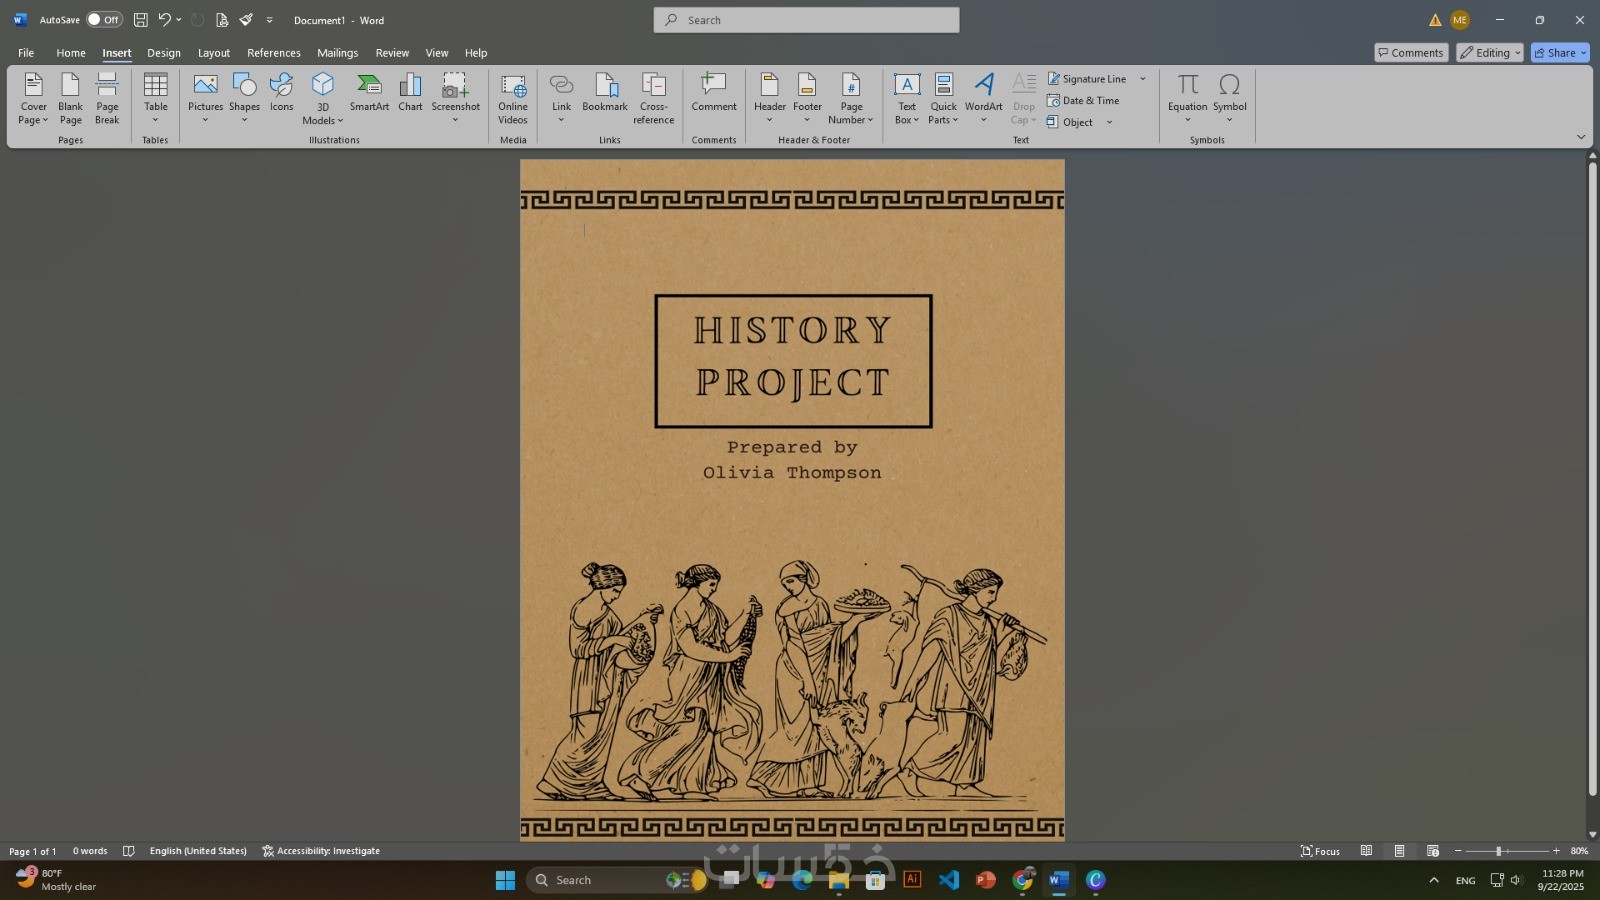
Task: Click the Blank Page icon
Action: click(70, 97)
